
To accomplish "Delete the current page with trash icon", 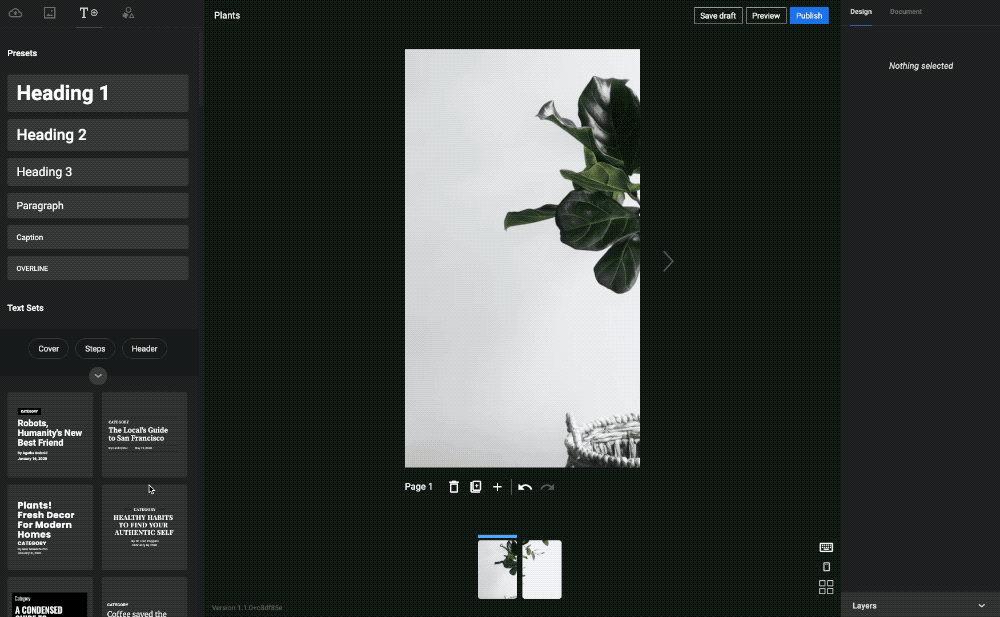I will click(454, 487).
